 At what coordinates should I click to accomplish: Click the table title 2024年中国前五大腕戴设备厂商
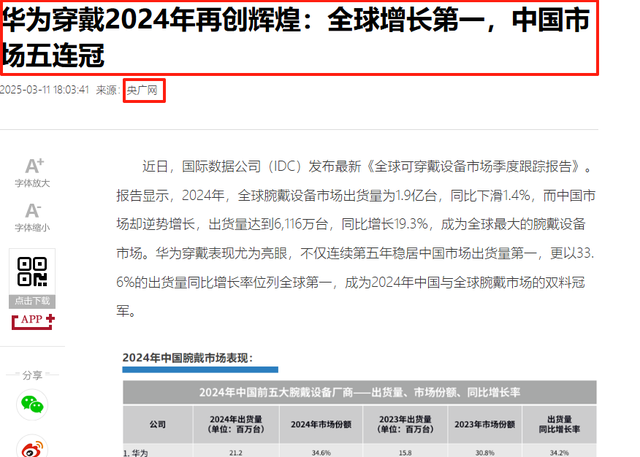pyautogui.click(x=360, y=392)
